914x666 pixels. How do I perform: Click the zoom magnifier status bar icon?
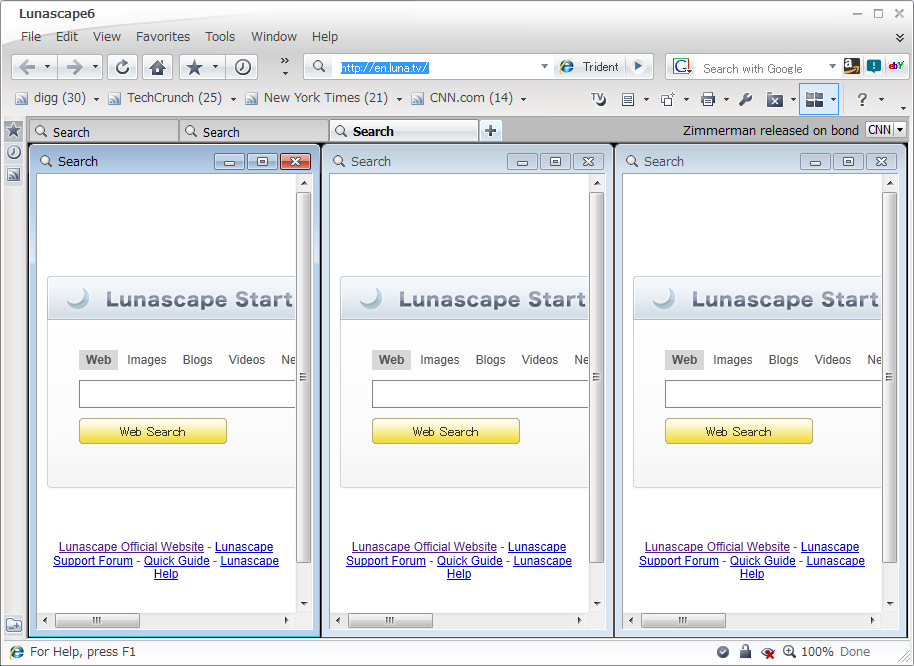(789, 651)
